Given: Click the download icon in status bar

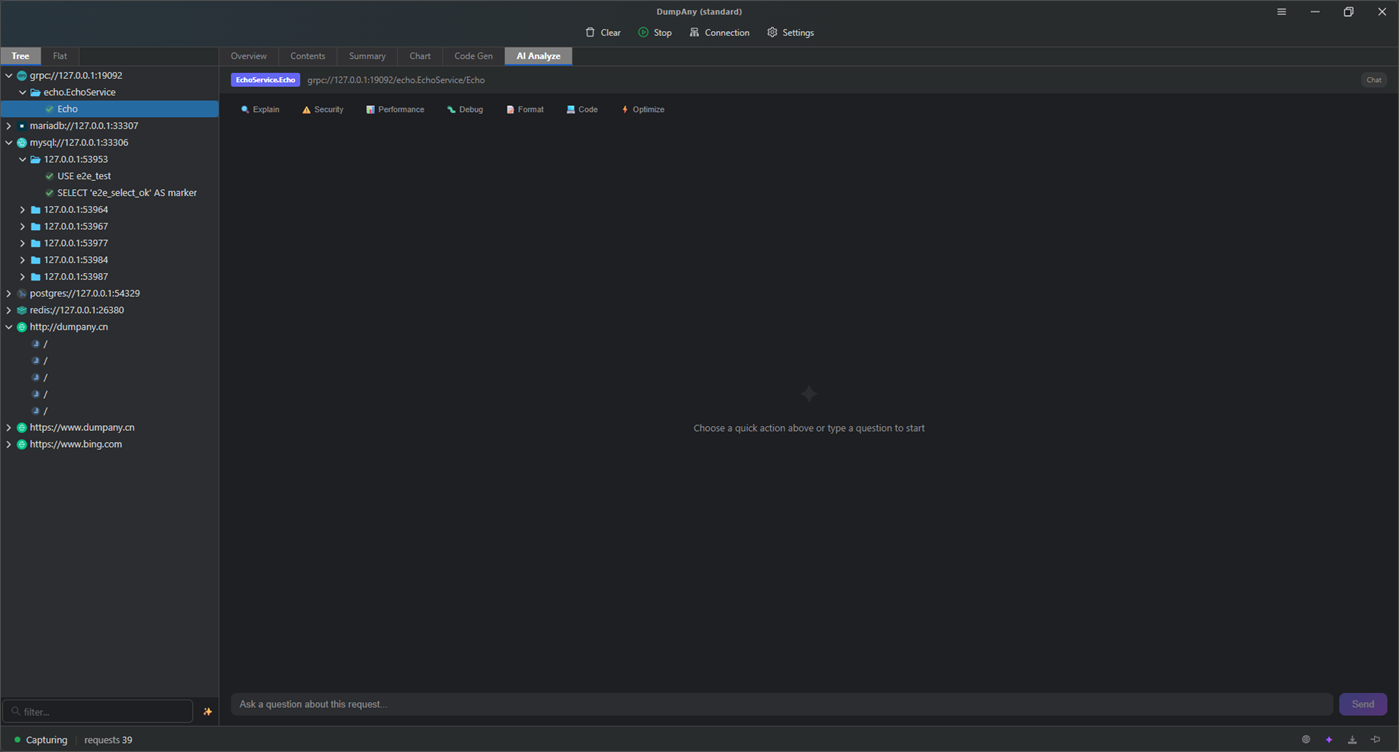Looking at the screenshot, I should [1352, 740].
